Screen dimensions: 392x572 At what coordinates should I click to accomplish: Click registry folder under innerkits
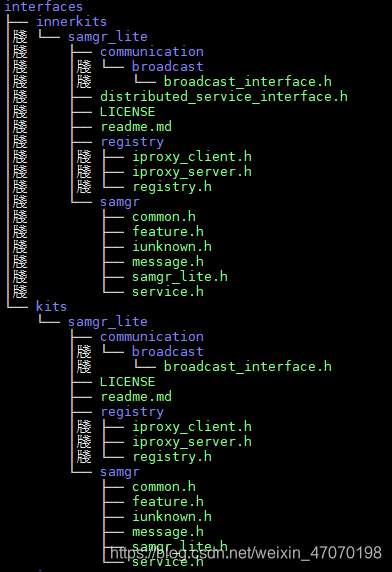point(132,142)
